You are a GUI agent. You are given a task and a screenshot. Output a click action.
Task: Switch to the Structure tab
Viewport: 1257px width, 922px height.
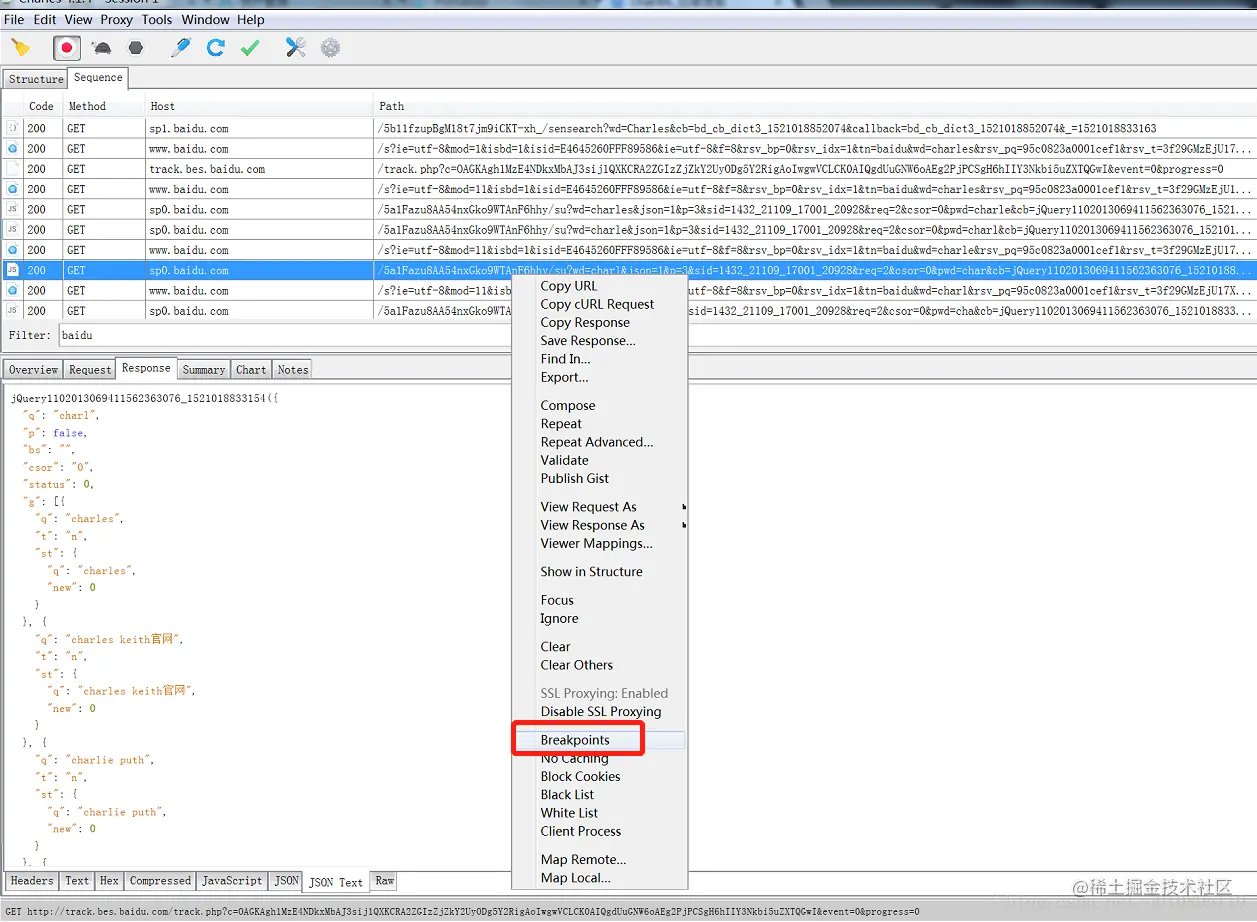tap(36, 79)
